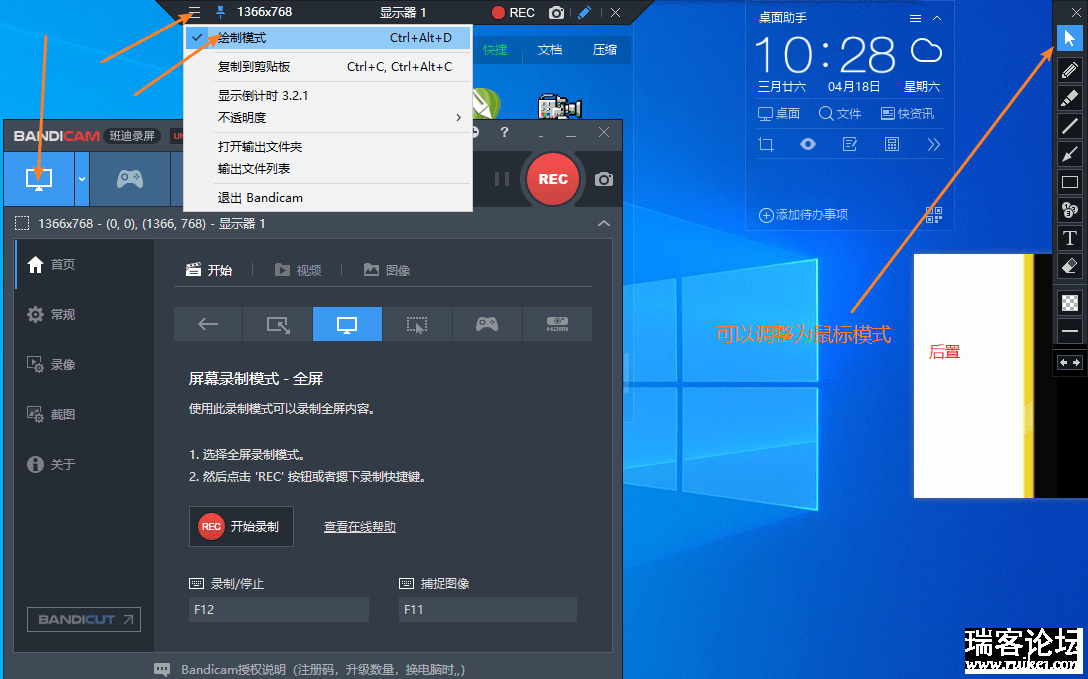This screenshot has height=679, width=1088.
Task: Collapse the 桌面助手 widget with up chevron
Action: coord(937,19)
